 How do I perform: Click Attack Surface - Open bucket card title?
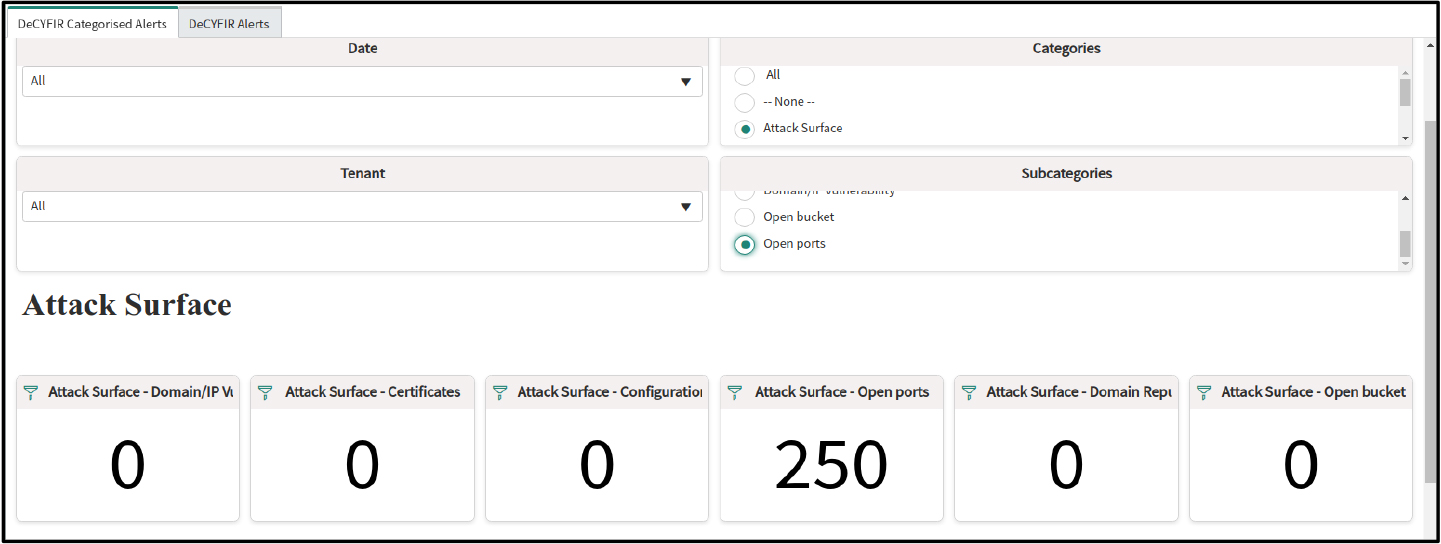[x=1314, y=392]
